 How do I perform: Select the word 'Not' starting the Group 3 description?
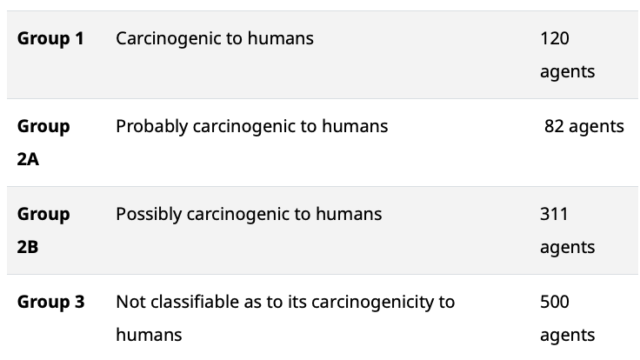point(128,302)
